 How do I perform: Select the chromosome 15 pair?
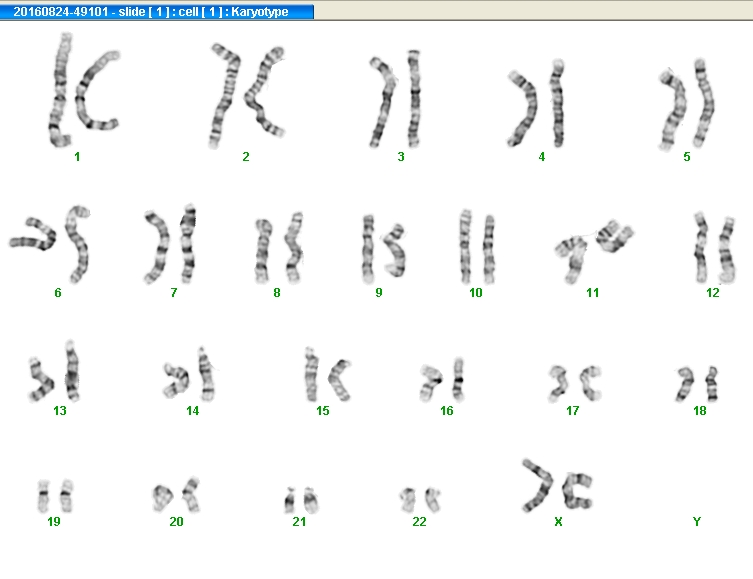(328, 374)
